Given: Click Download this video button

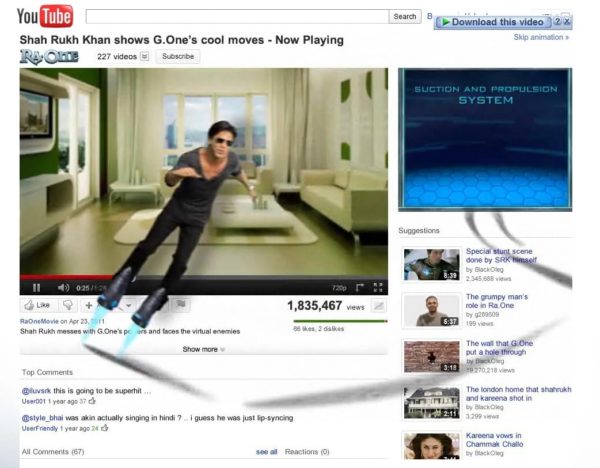Looking at the screenshot, I should tap(492, 22).
